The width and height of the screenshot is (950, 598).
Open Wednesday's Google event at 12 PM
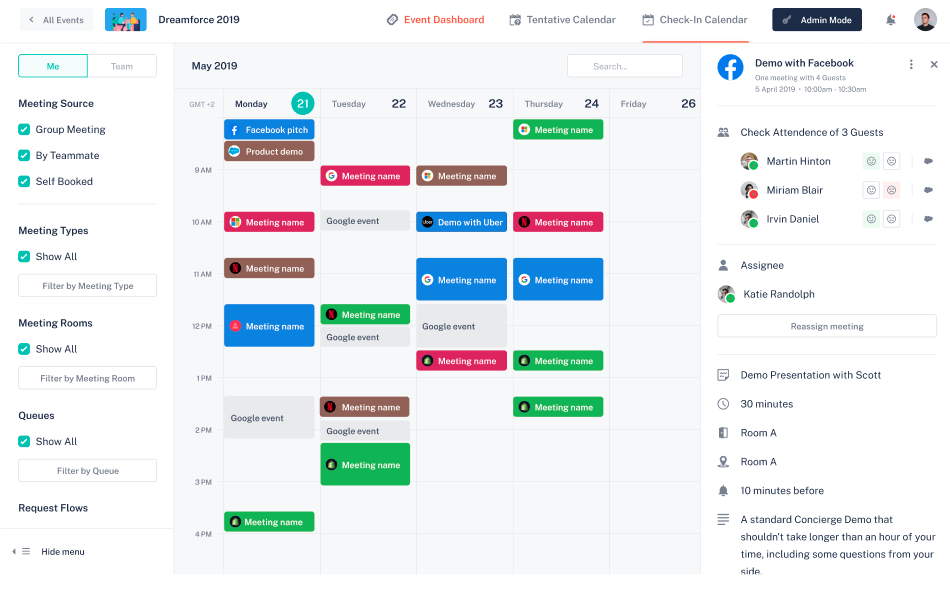tap(462, 326)
